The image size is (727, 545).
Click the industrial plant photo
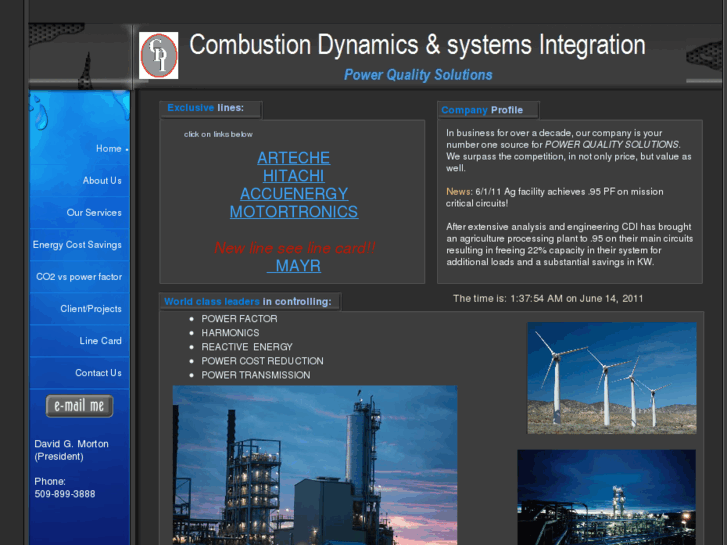(x=315, y=465)
